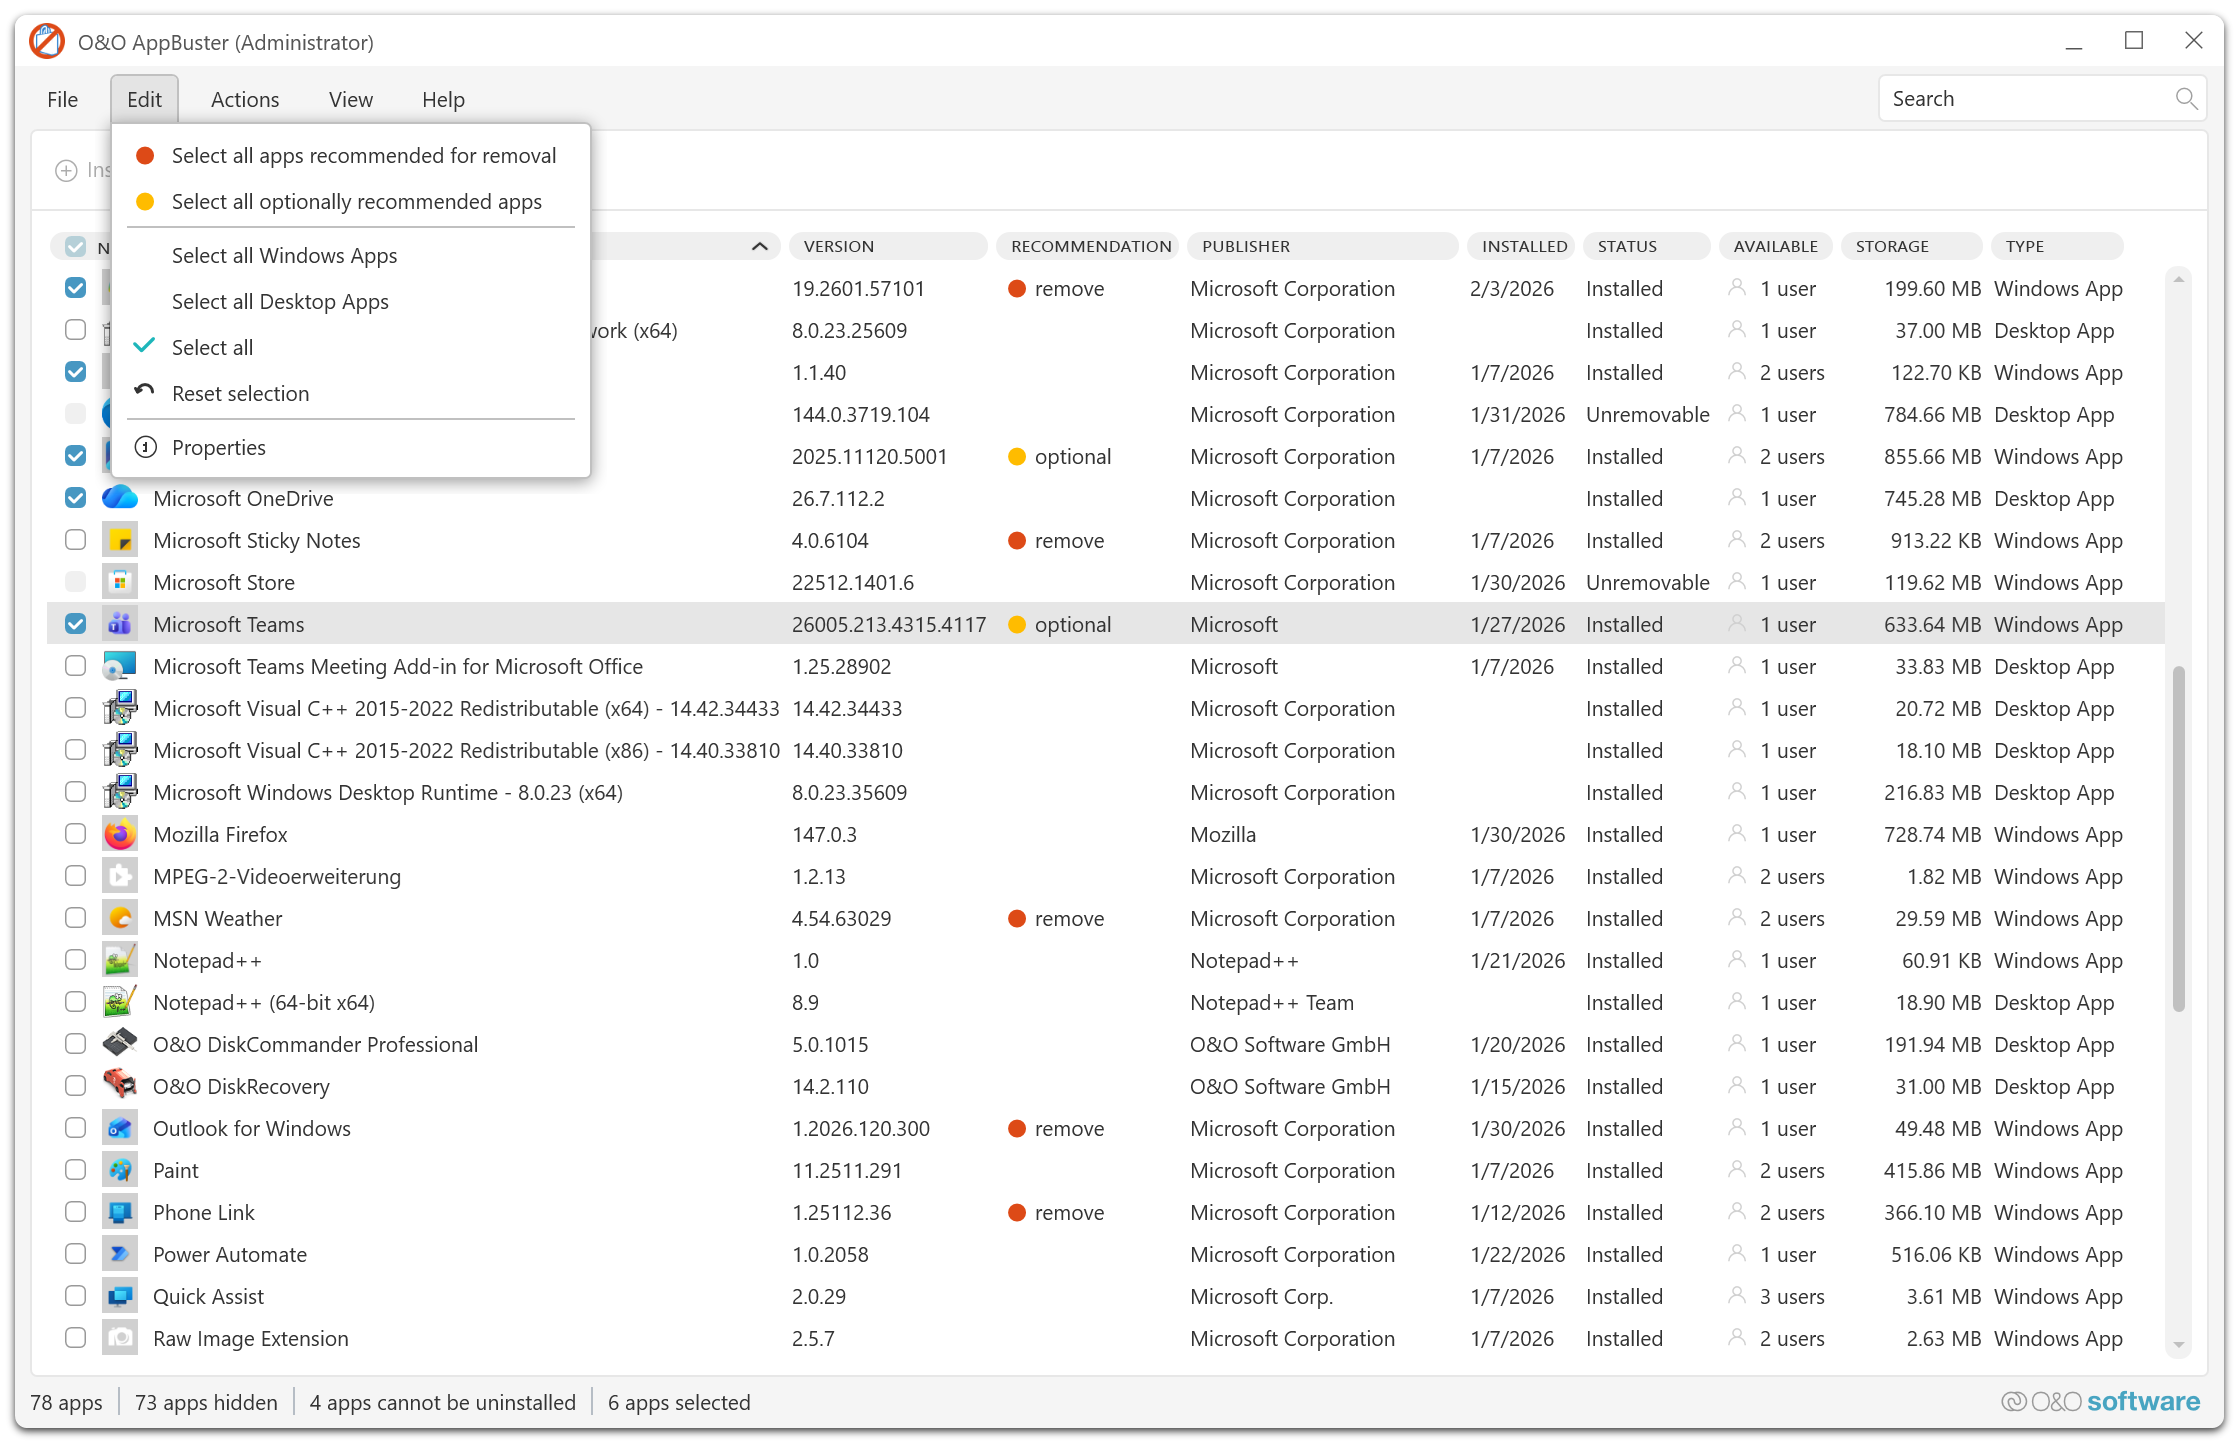Click Reset selection in the Edit menu
Image resolution: width=2239 pixels, height=1443 pixels.
pyautogui.click(x=240, y=394)
